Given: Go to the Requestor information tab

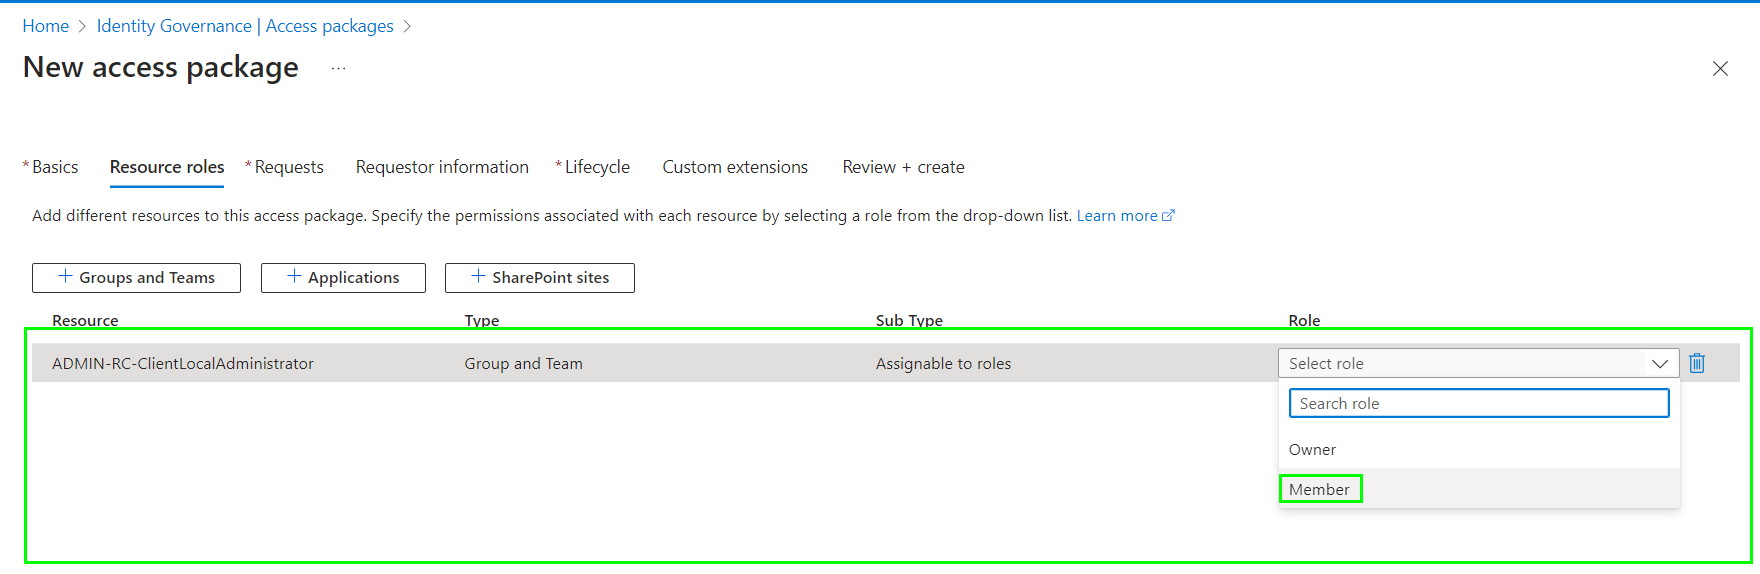Looking at the screenshot, I should tap(442, 167).
